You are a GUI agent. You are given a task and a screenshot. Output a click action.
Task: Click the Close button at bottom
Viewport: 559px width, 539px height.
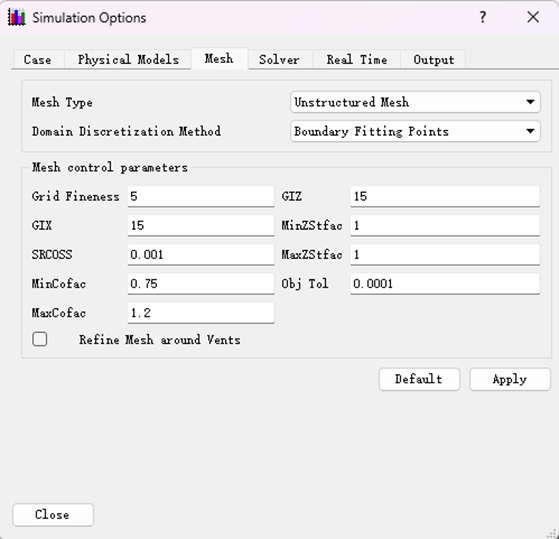53,515
